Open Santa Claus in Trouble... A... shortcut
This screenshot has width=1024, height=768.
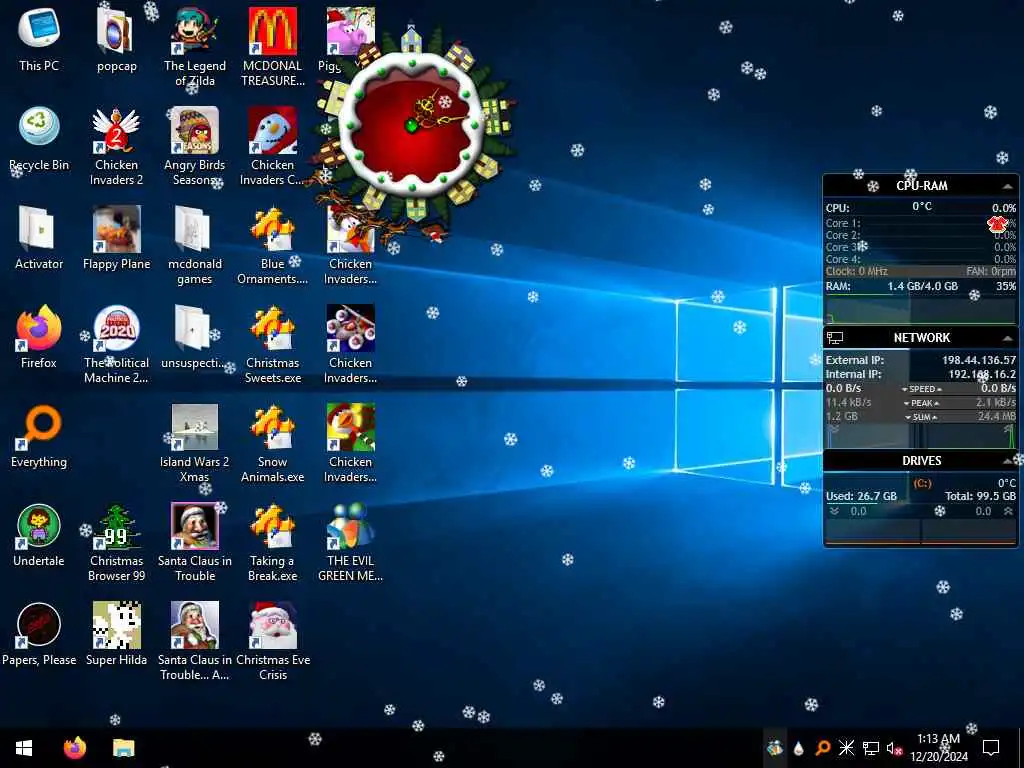tap(195, 641)
